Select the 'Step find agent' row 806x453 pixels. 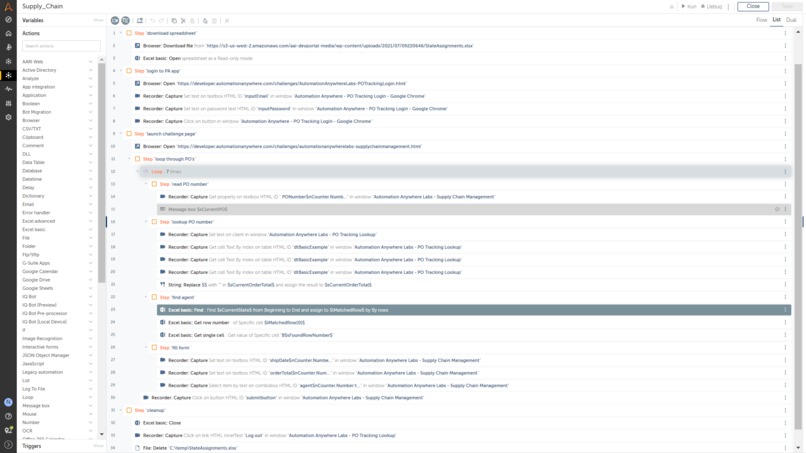click(x=469, y=297)
